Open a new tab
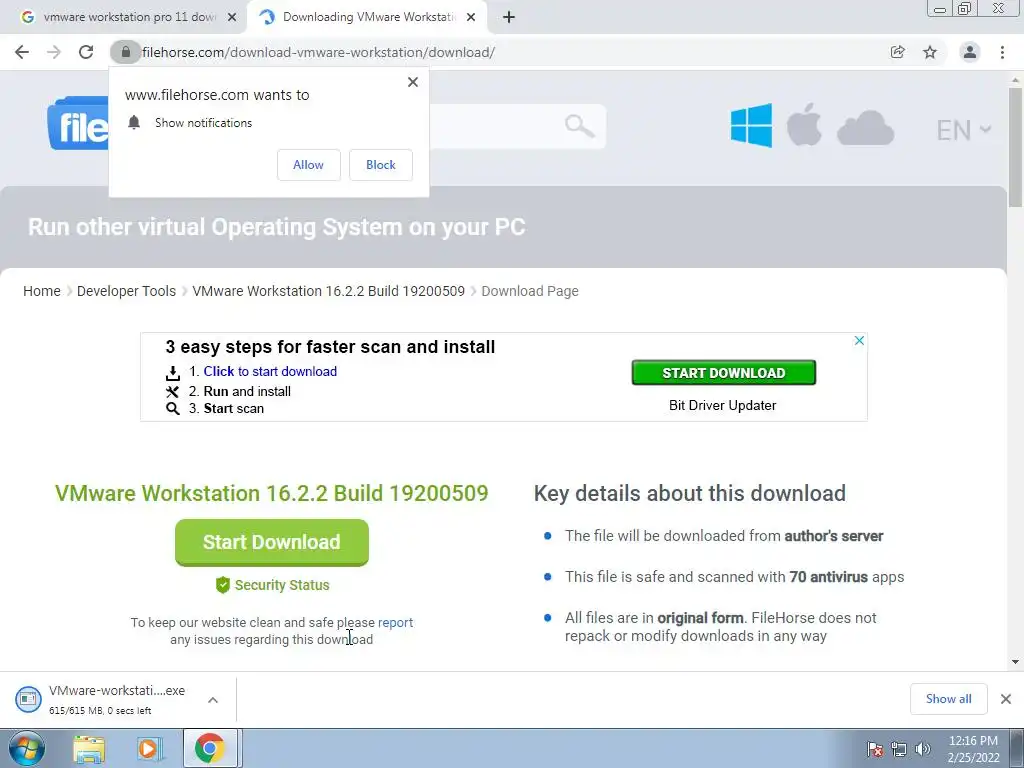Image resolution: width=1024 pixels, height=768 pixels. [x=509, y=17]
